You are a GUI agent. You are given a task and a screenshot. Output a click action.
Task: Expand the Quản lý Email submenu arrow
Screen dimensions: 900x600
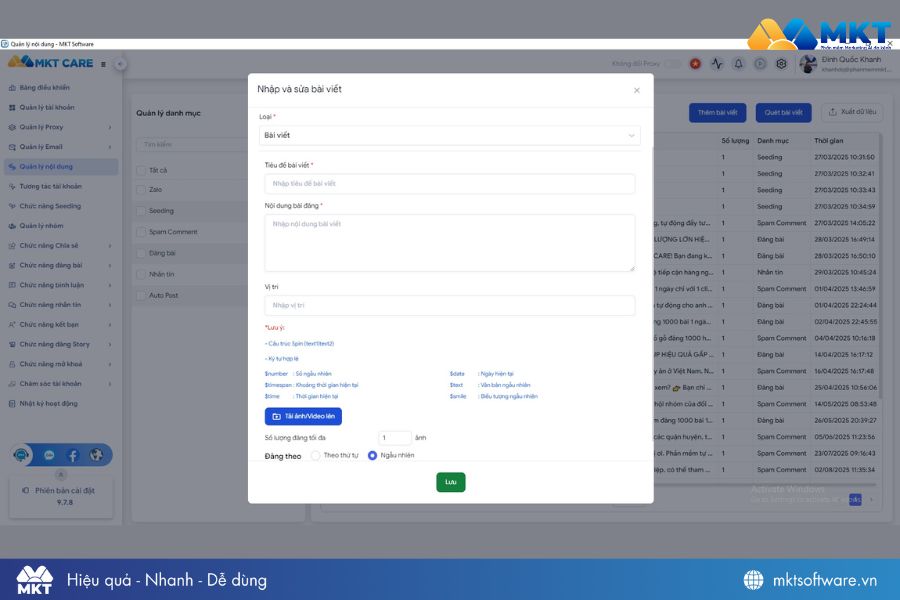pyautogui.click(x=110, y=147)
